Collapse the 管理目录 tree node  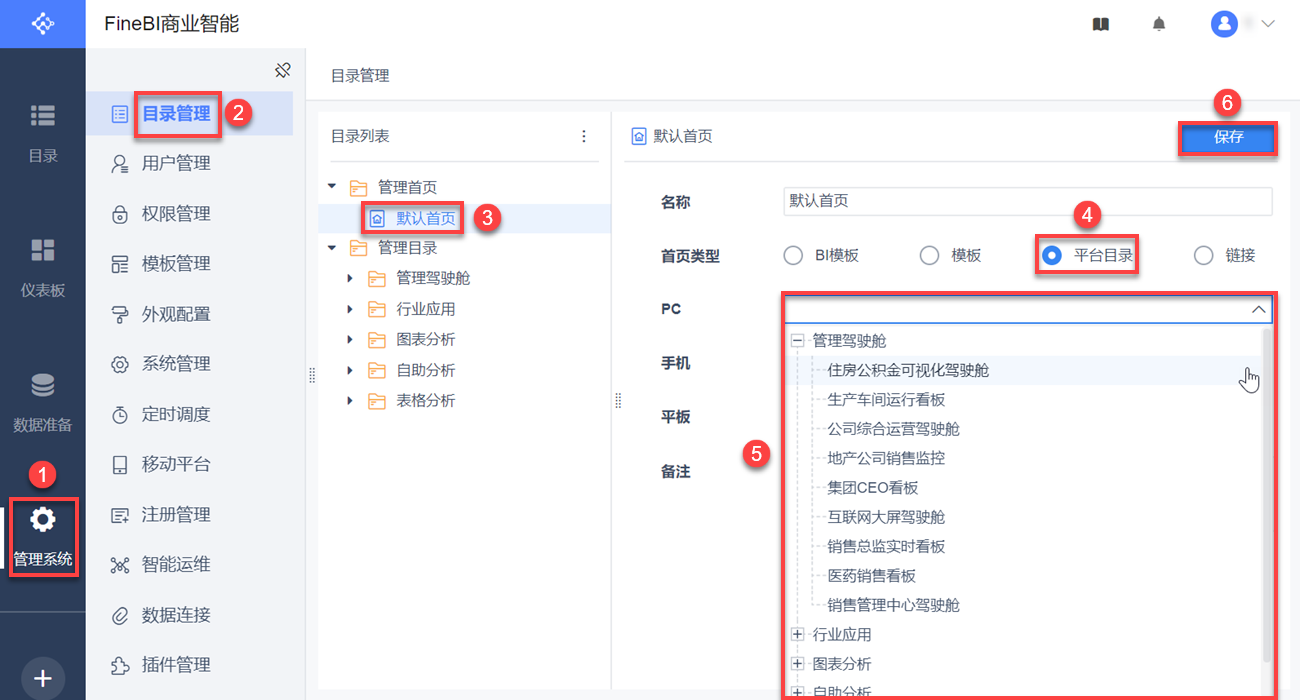click(x=332, y=247)
